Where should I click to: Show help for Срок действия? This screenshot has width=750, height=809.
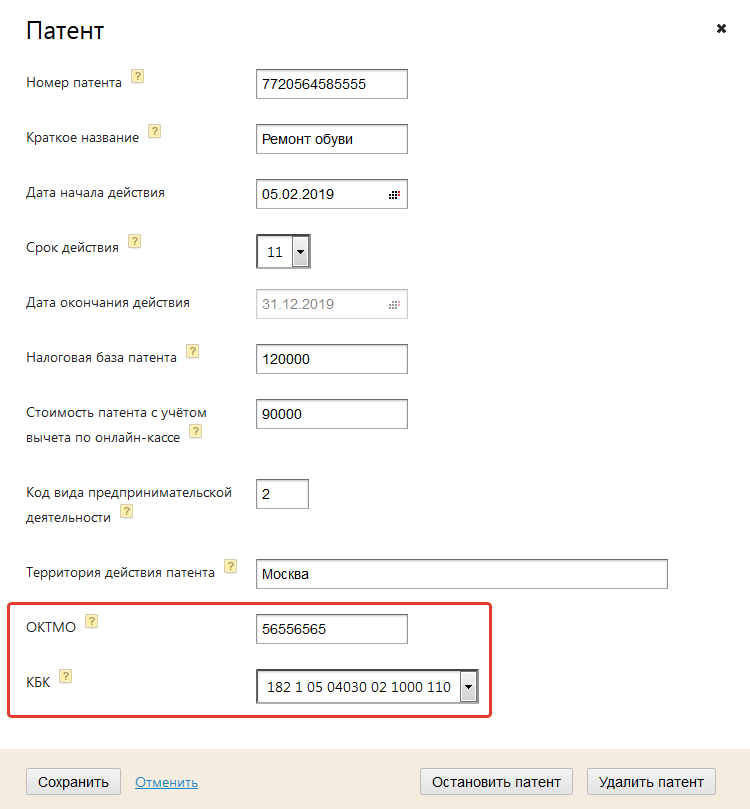click(x=135, y=241)
